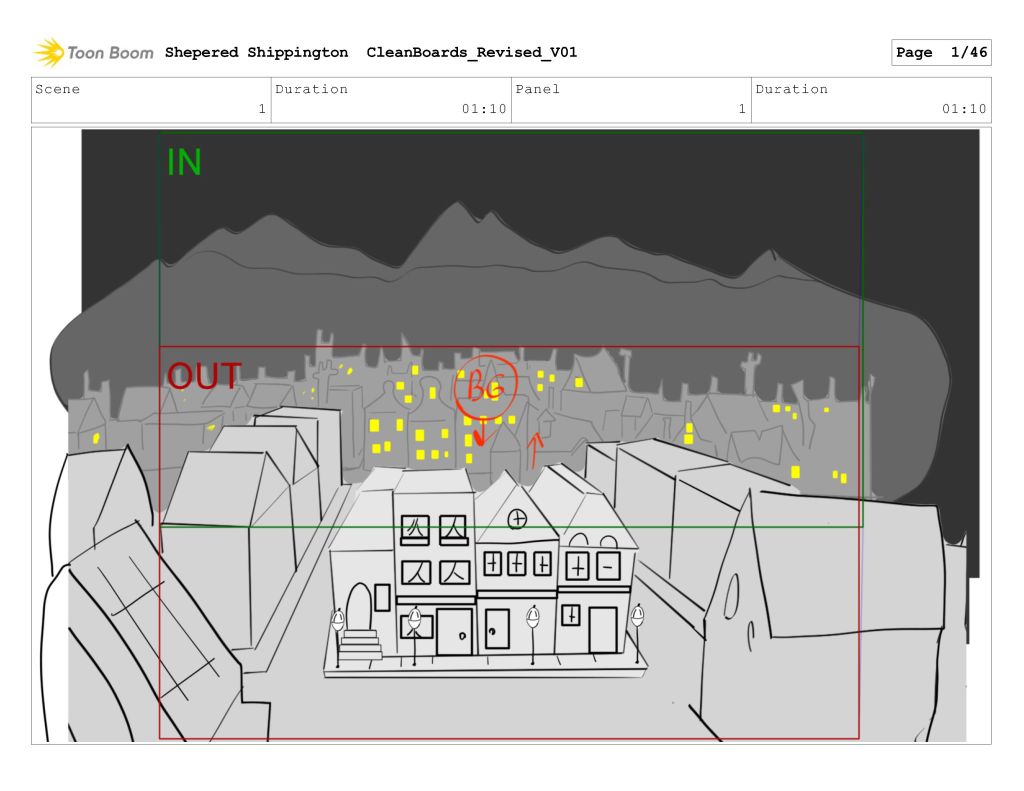Click the CleanBoards_Revised_V01 file name
Screen dimensions: 1024x791
click(471, 53)
